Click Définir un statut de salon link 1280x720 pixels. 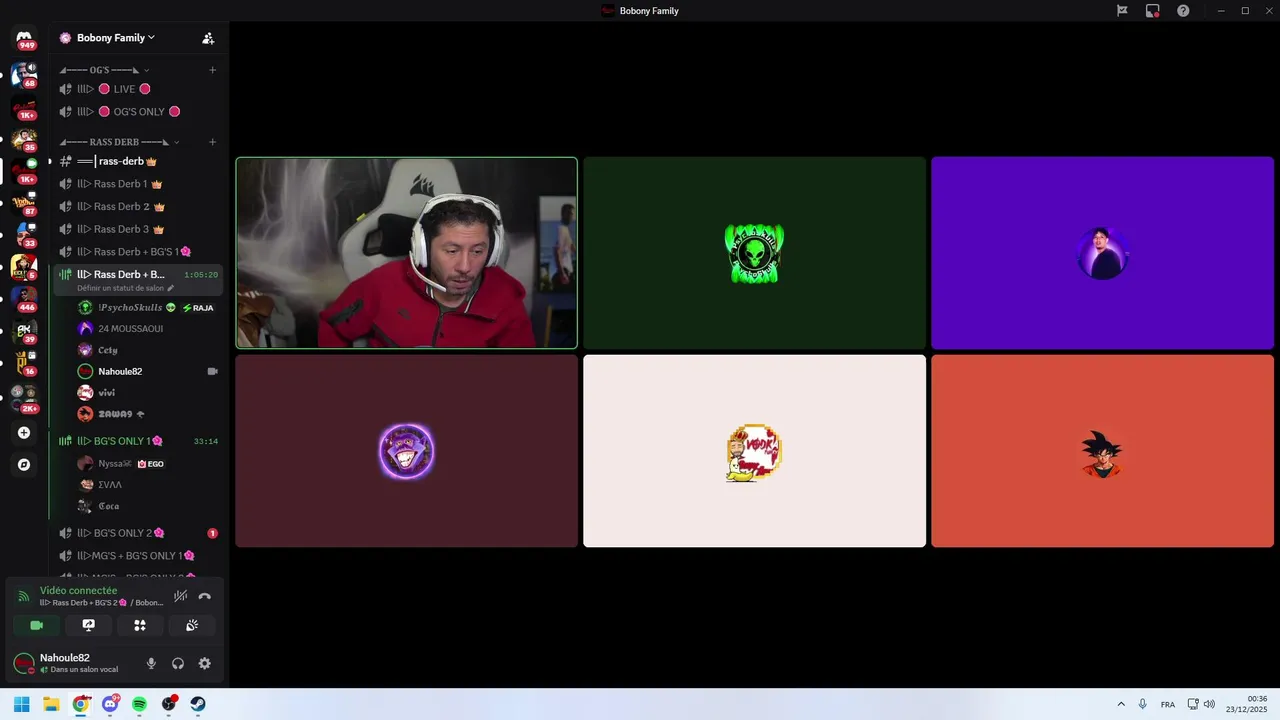coord(120,288)
